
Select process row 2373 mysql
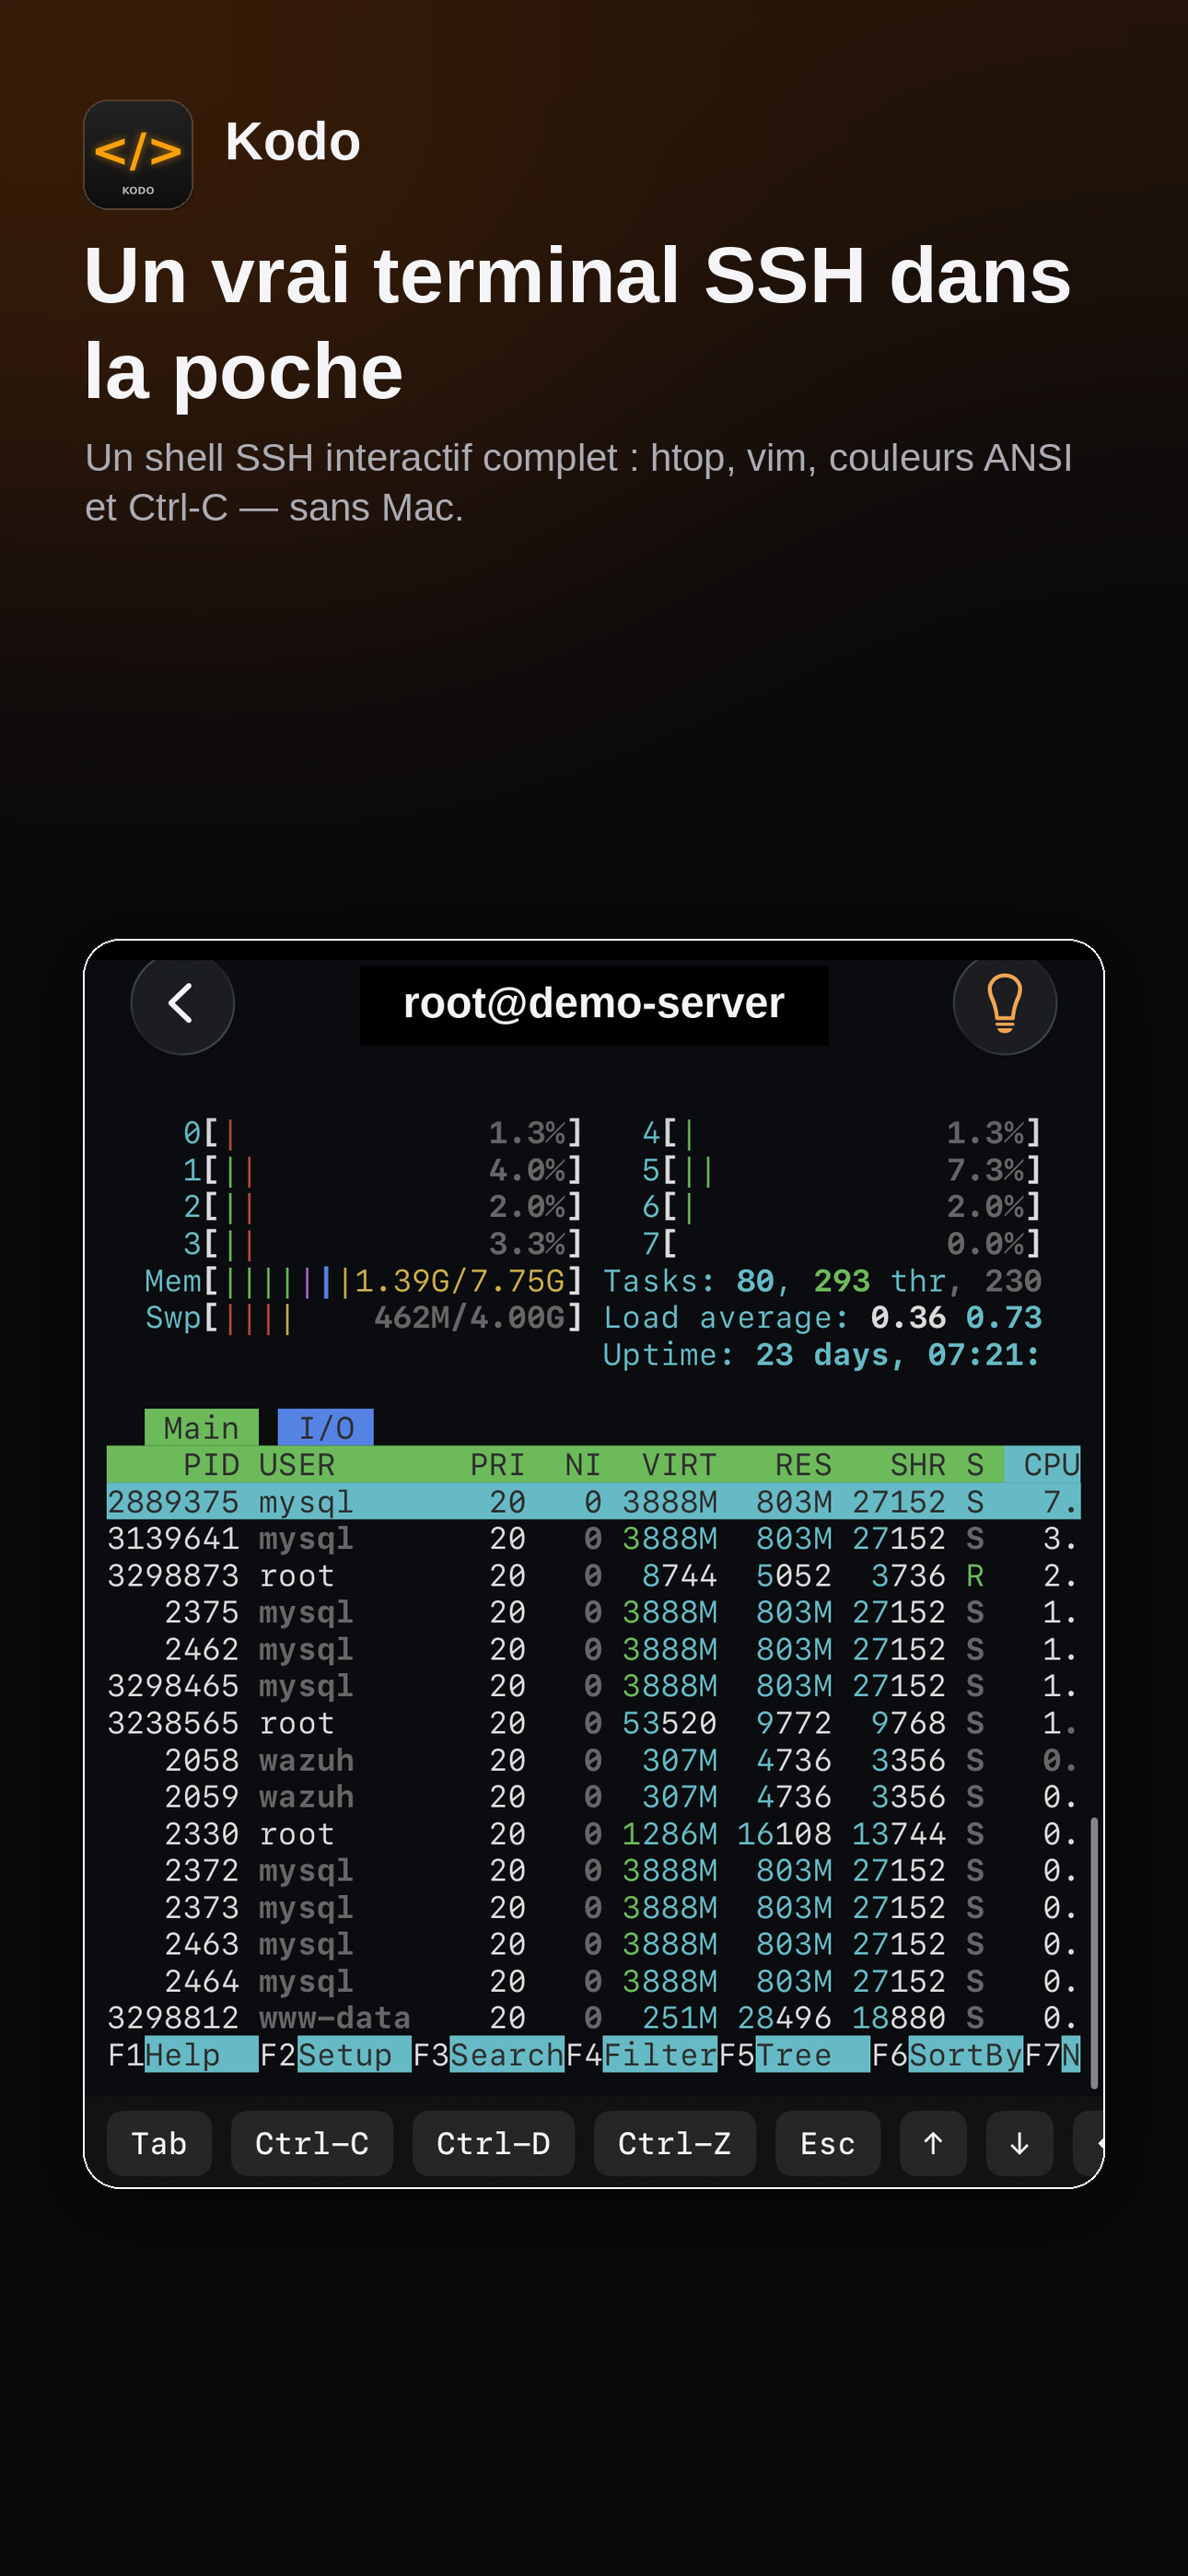tap(593, 1907)
